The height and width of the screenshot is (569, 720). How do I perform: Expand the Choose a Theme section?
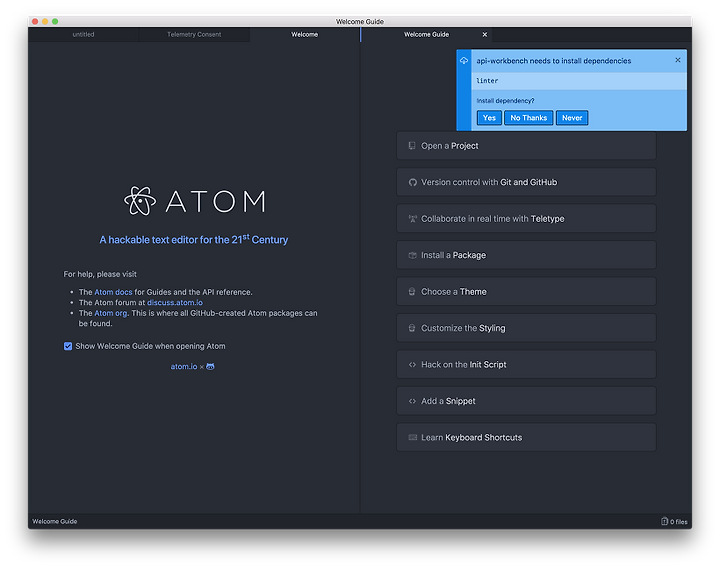click(526, 292)
